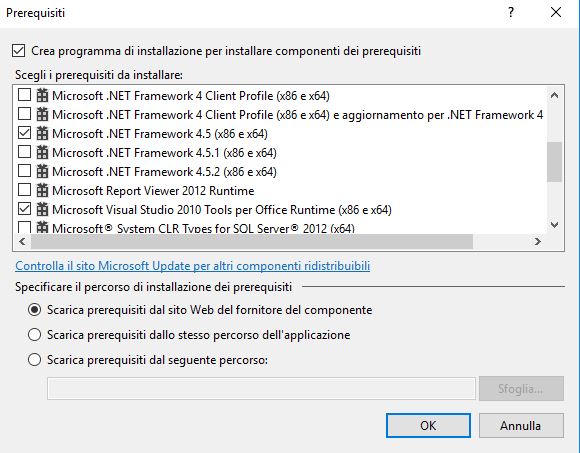This screenshot has width=580, height=453.
Task: Click the horizontal scroll right arrow
Action: [x=538, y=241]
